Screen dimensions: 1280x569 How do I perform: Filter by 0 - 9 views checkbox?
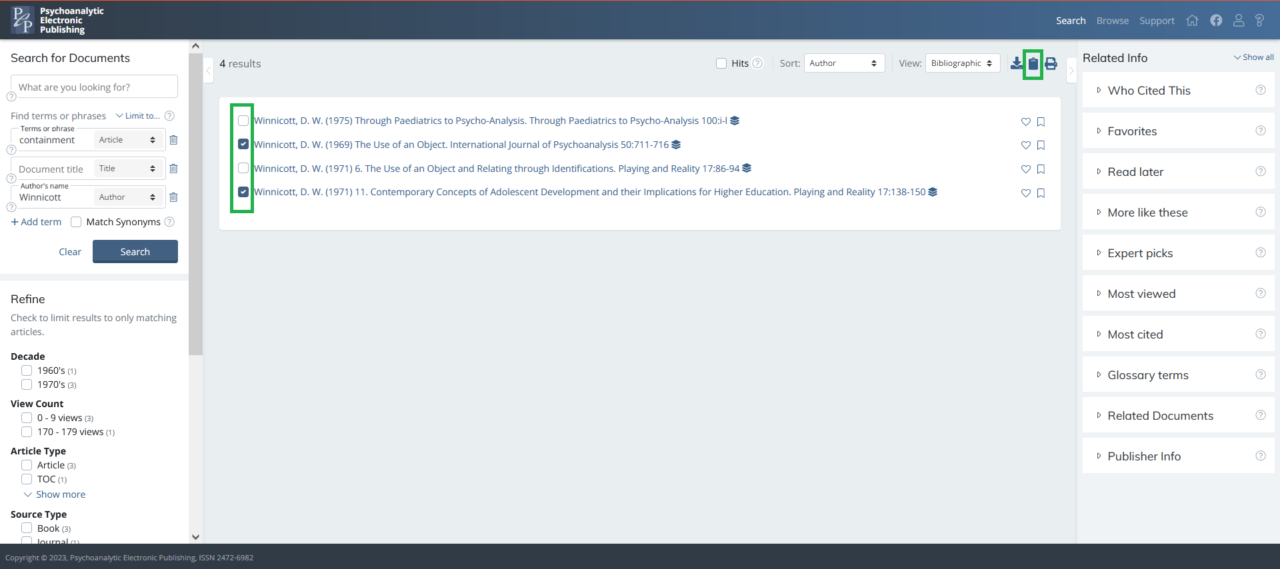point(27,418)
